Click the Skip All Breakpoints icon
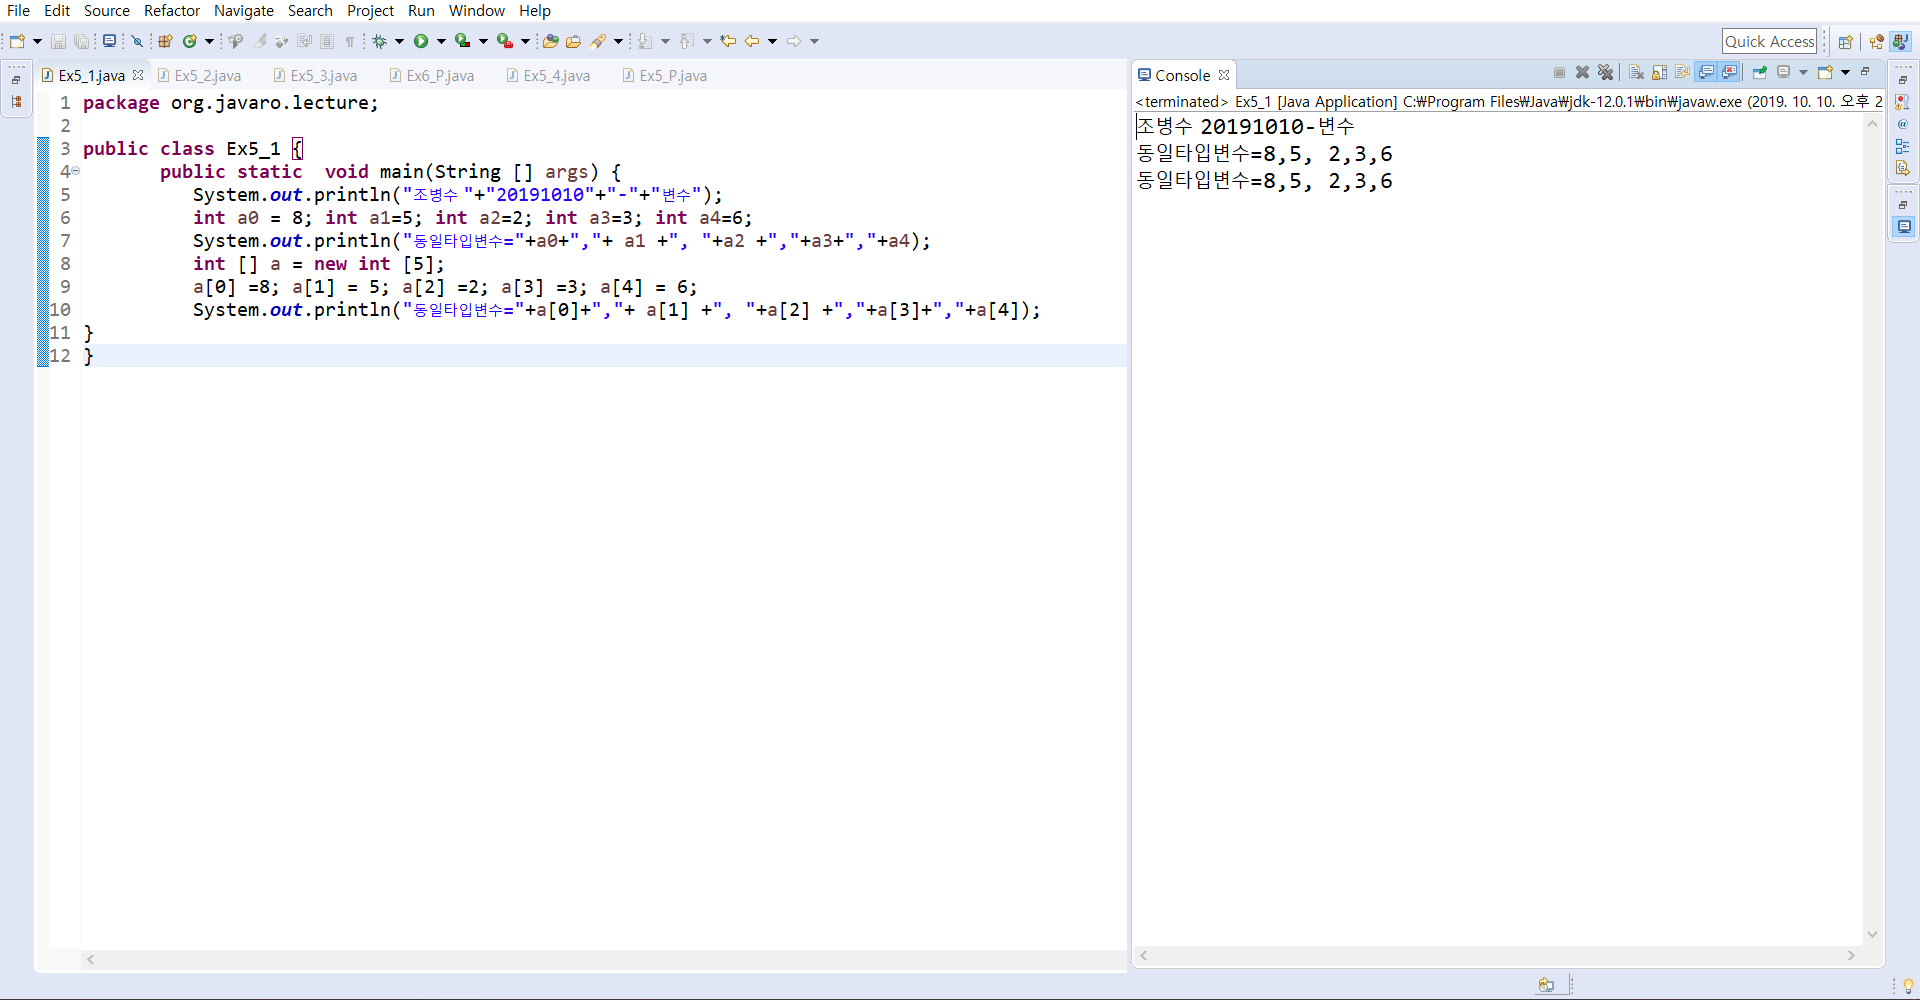 138,41
